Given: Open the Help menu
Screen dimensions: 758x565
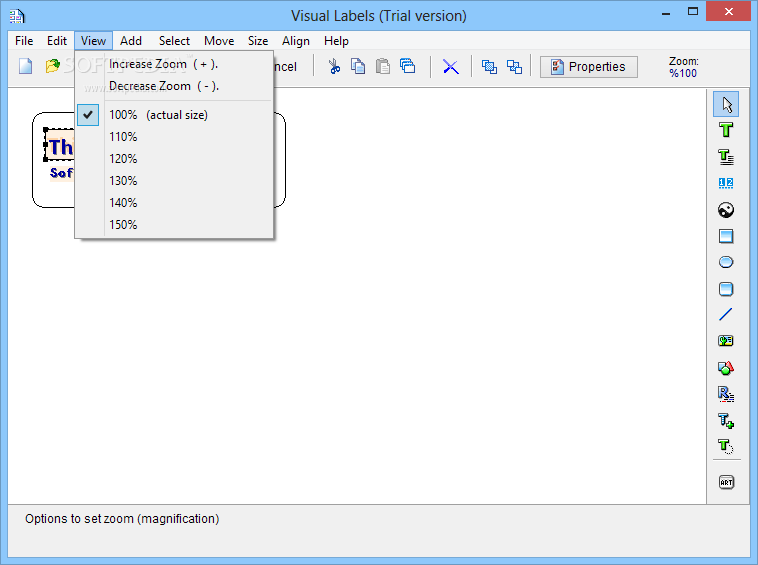Looking at the screenshot, I should point(336,41).
